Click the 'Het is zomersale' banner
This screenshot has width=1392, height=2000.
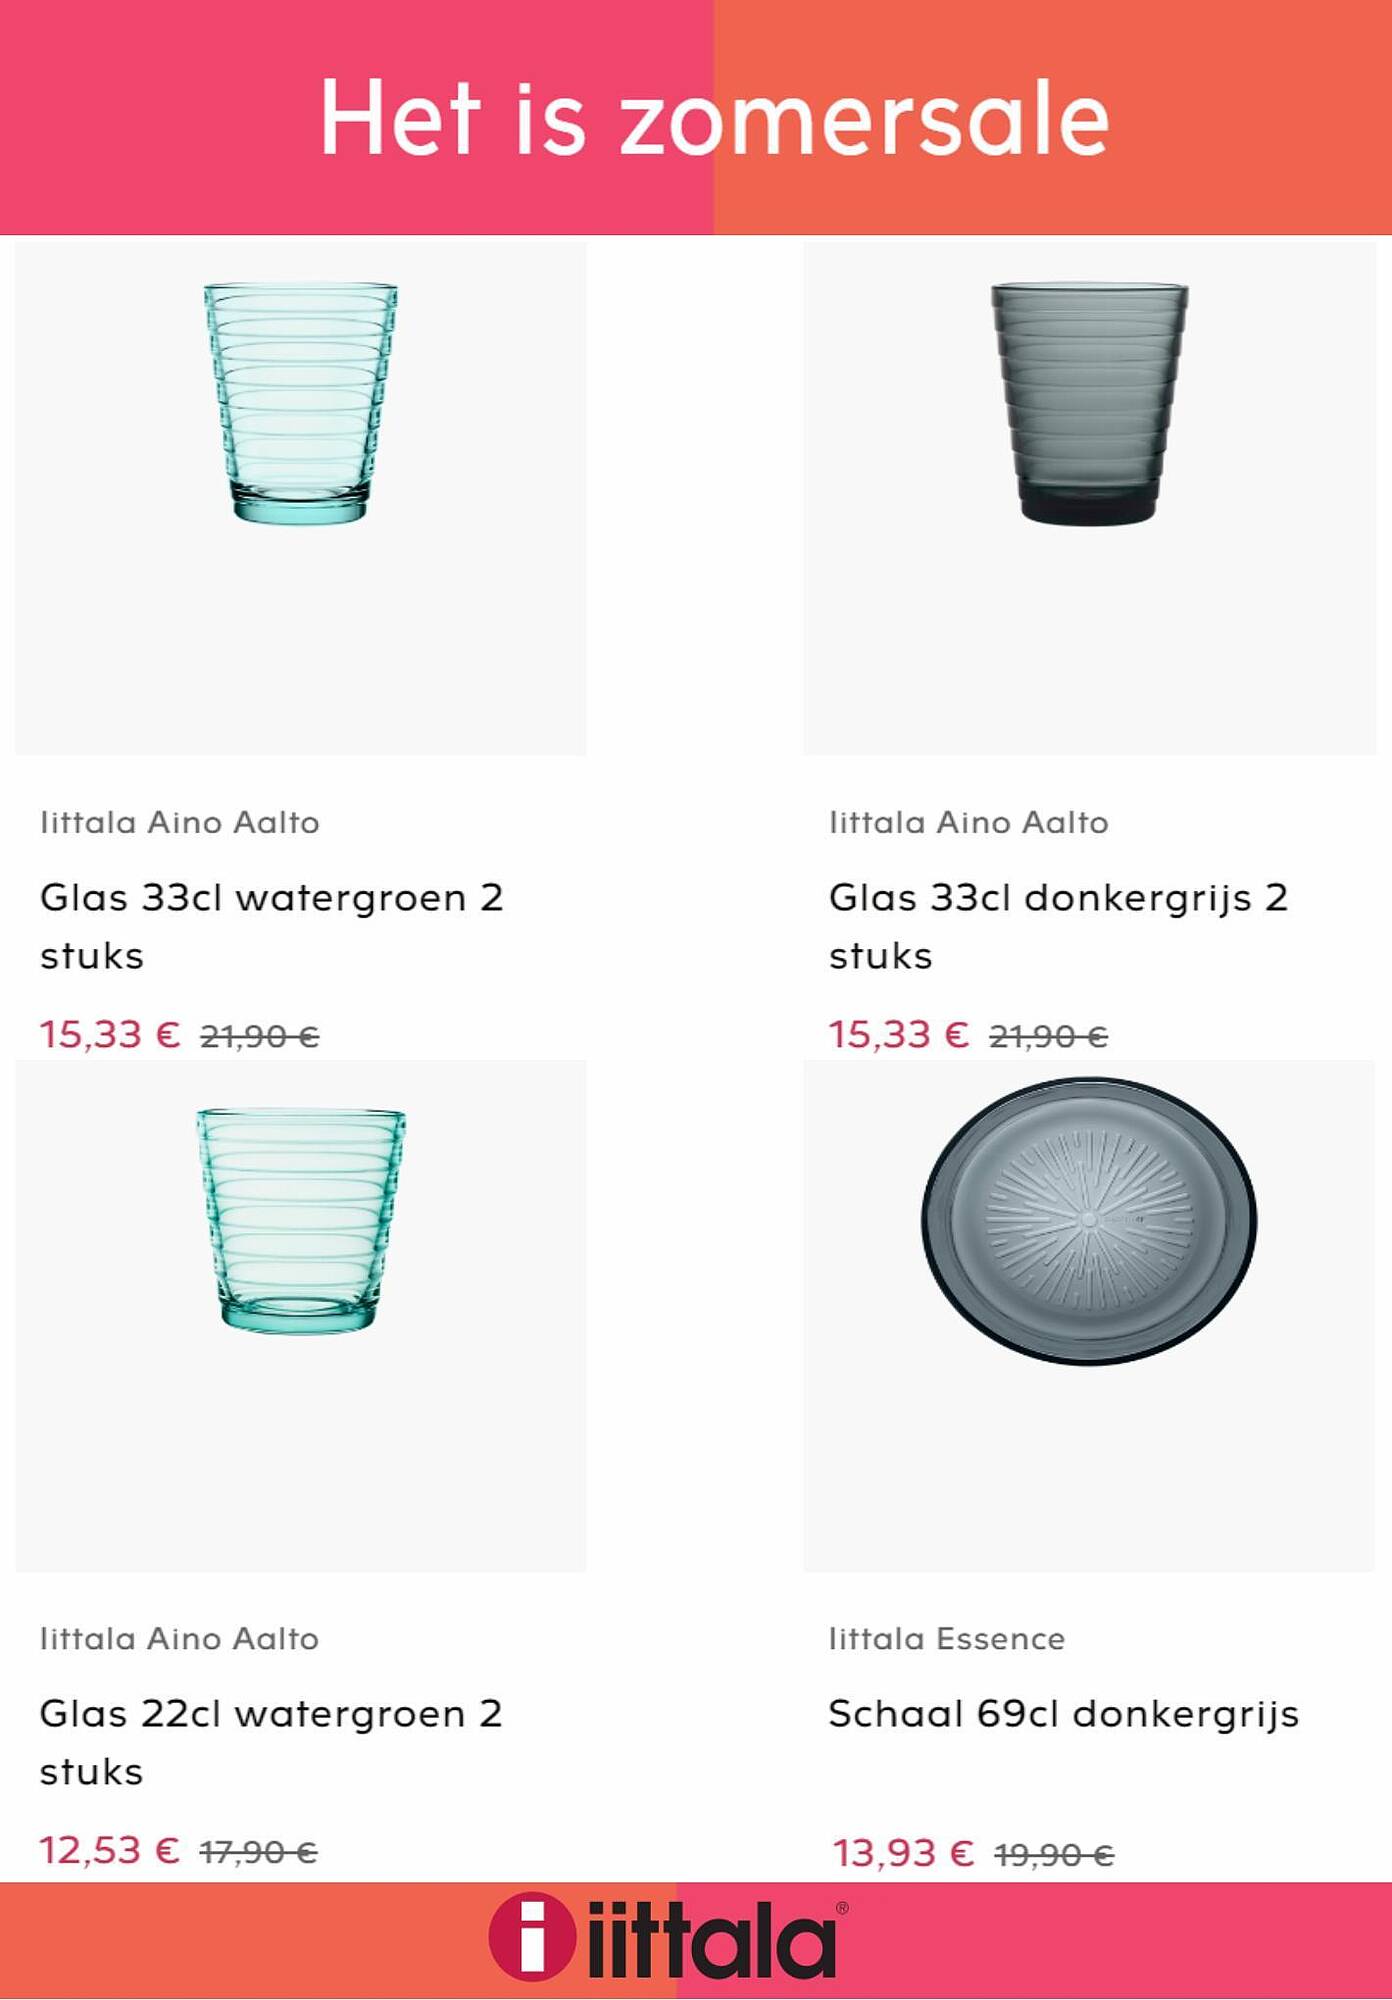coord(696,117)
